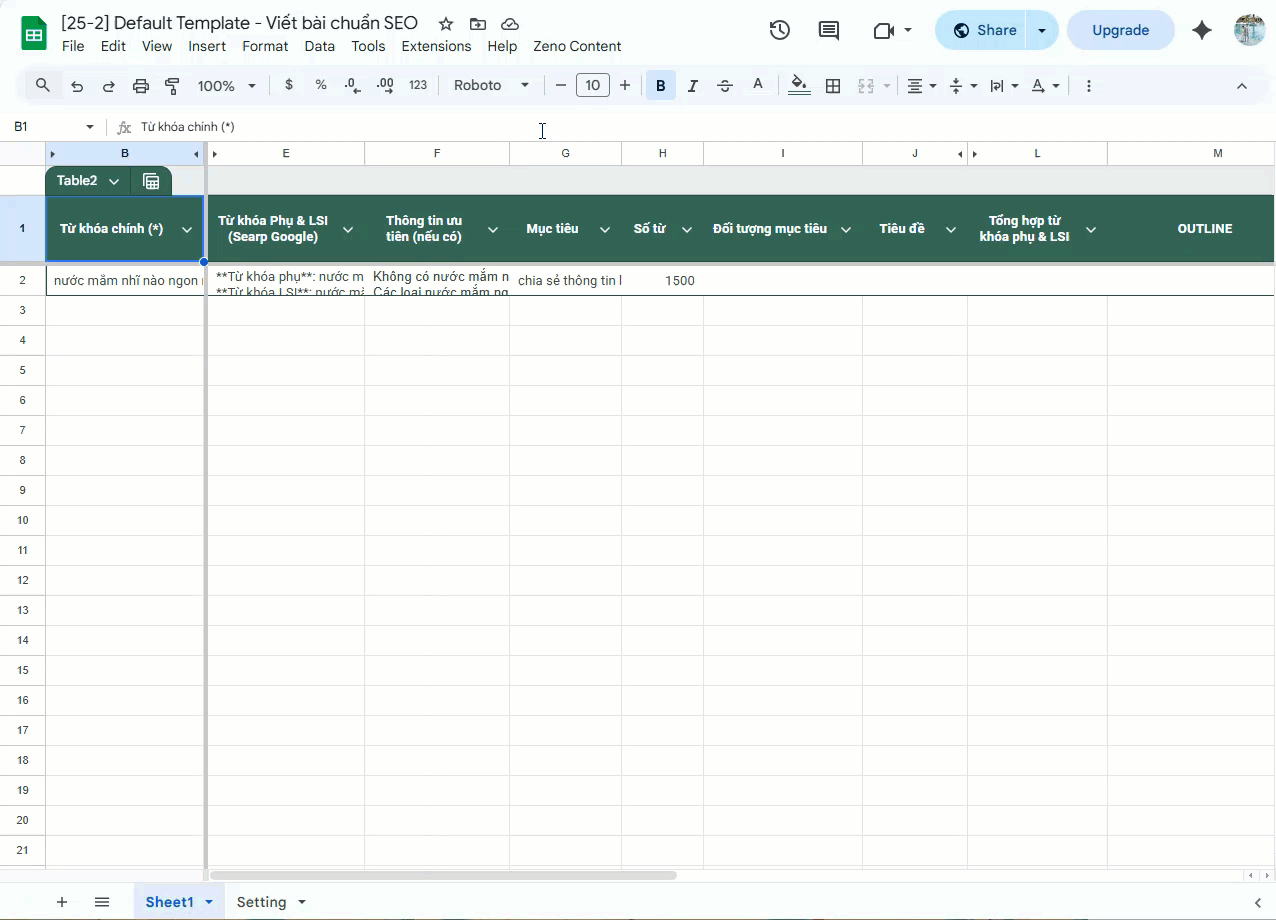Image resolution: width=1276 pixels, height=920 pixels.
Task: Star this spreadsheet document
Action: (x=446, y=24)
